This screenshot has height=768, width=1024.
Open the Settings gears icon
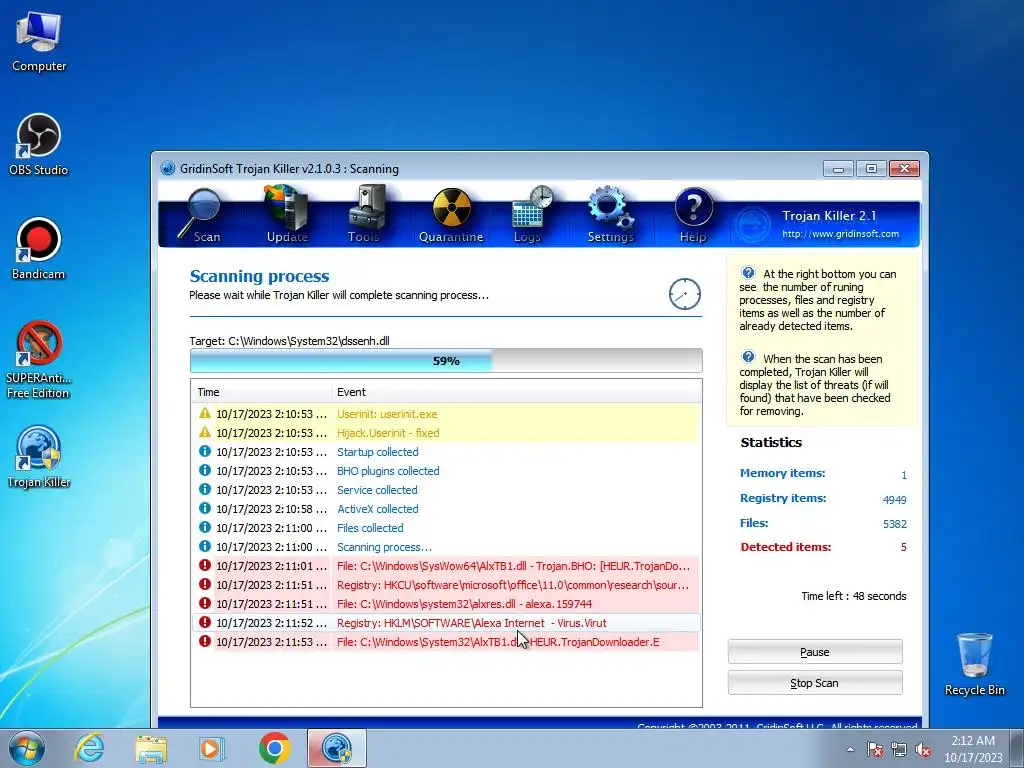[611, 215]
